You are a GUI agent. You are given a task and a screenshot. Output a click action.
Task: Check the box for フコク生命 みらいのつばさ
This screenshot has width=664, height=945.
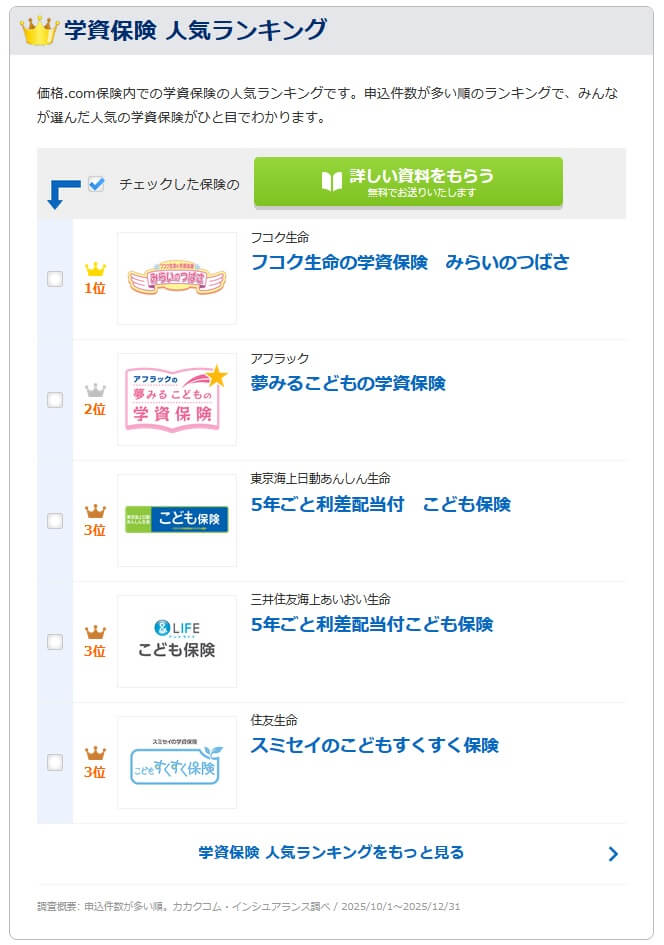(55, 279)
